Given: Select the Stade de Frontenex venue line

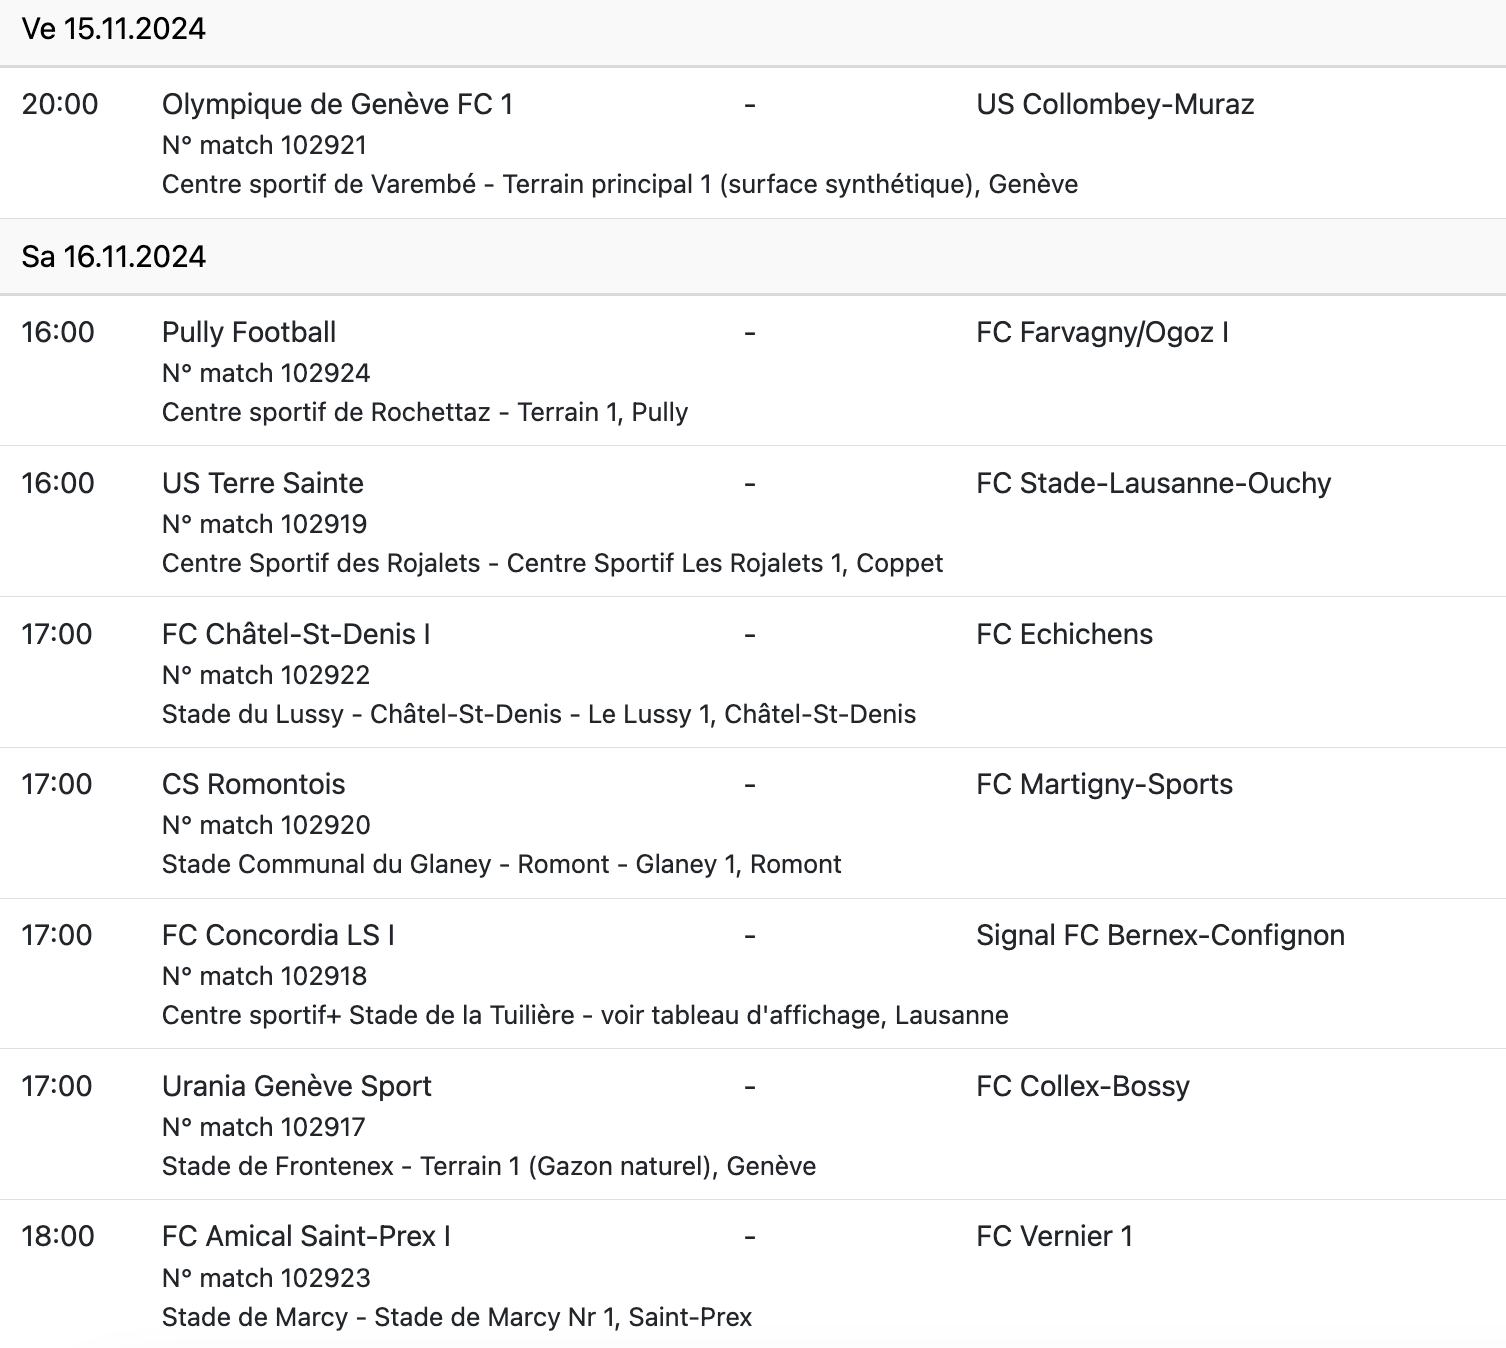Looking at the screenshot, I should [x=489, y=1166].
